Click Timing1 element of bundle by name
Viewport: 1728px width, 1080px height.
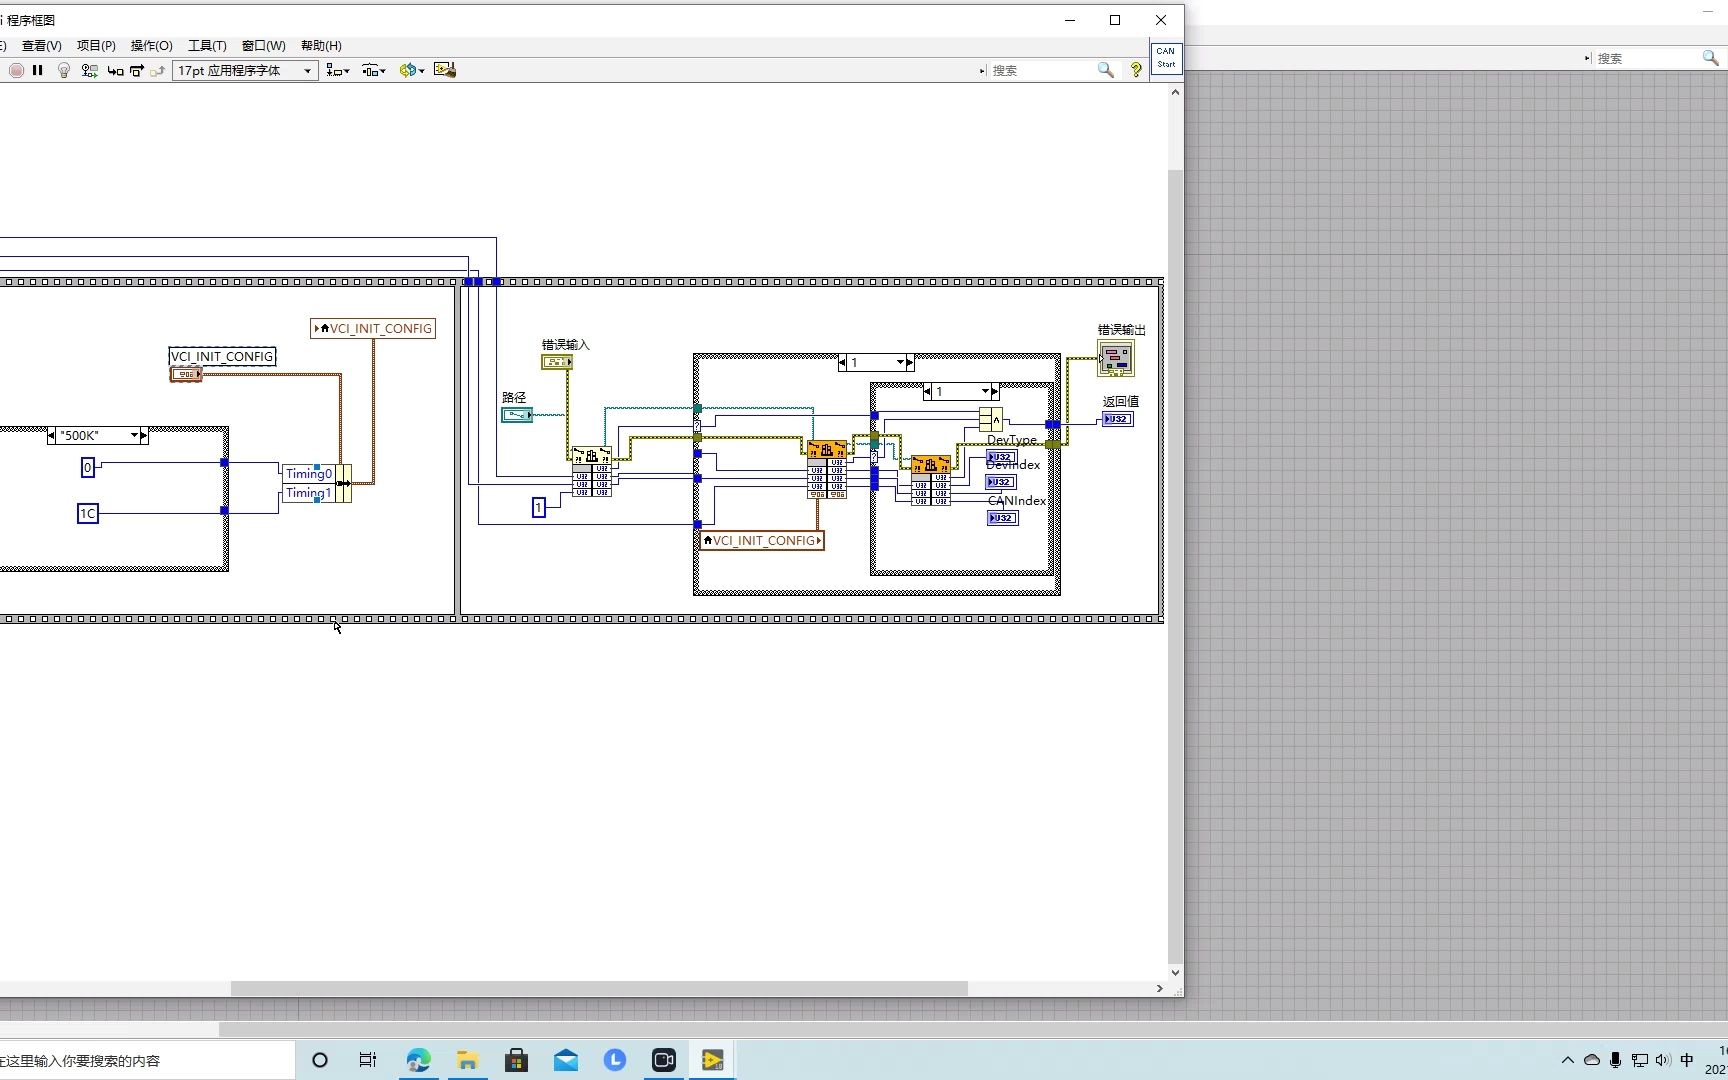pos(309,493)
